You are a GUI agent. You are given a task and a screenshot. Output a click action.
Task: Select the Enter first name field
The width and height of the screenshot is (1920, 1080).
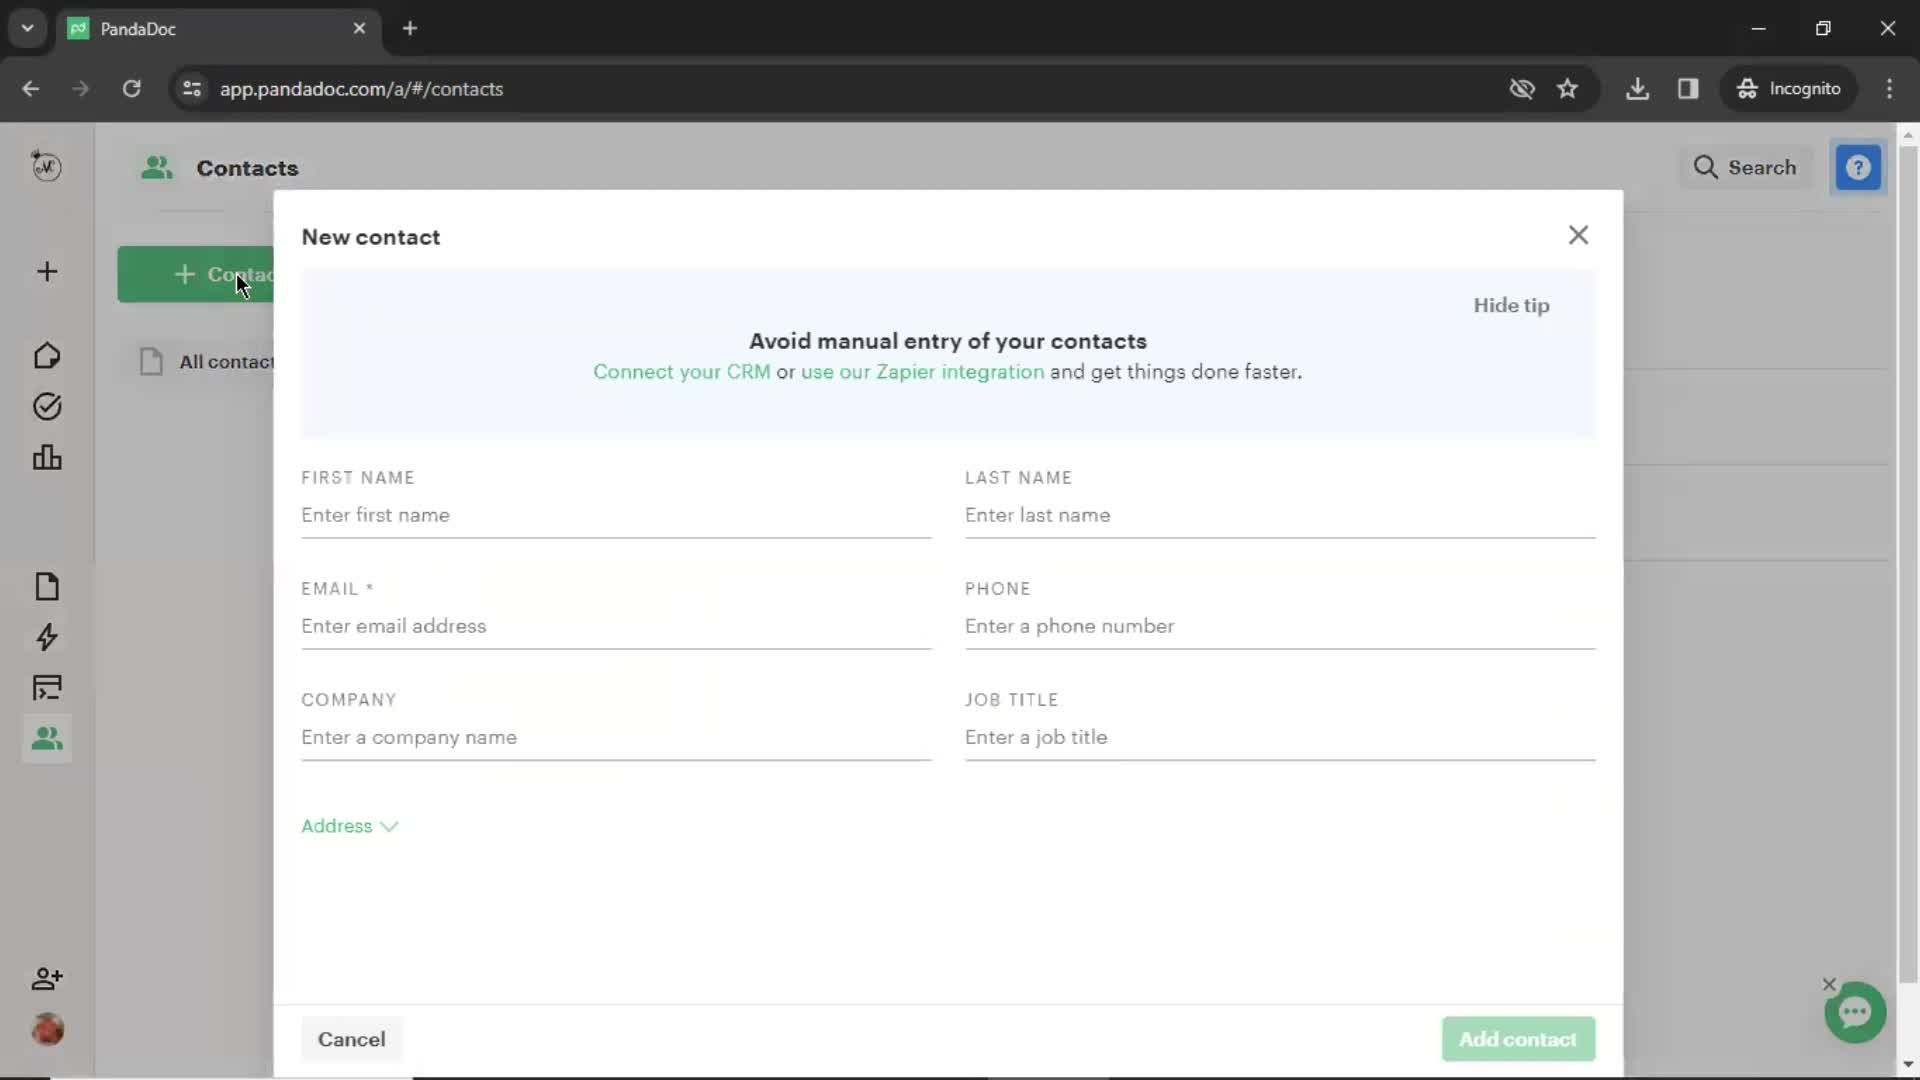pos(616,514)
